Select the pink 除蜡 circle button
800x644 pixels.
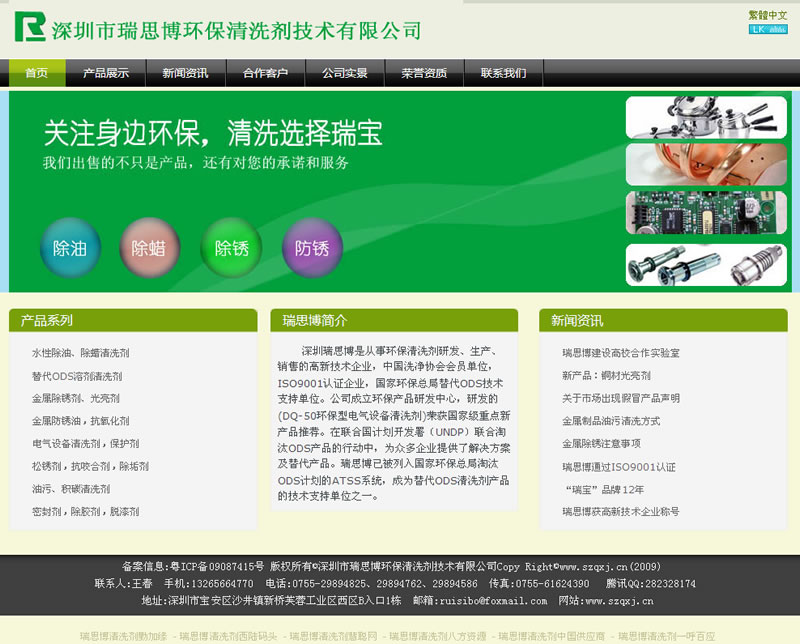point(149,248)
